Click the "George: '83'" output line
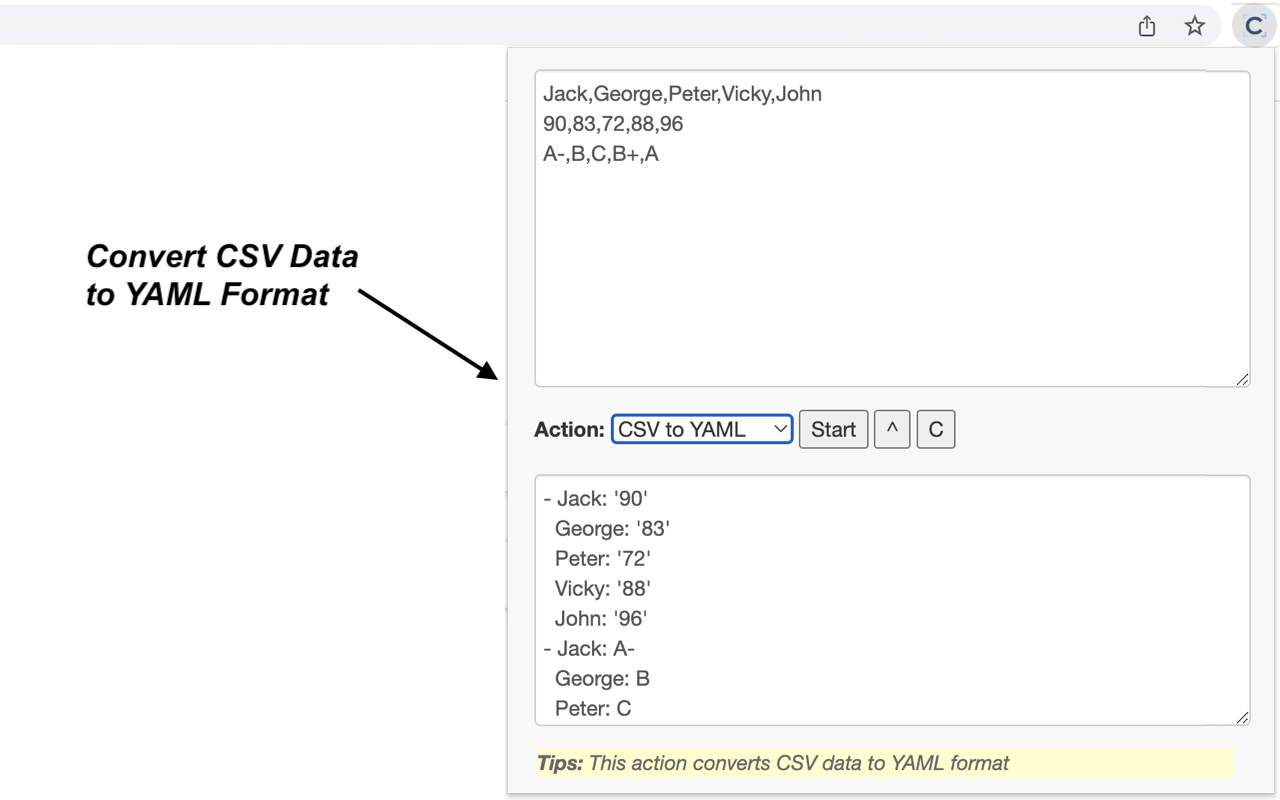The image size is (1280, 800). (612, 528)
